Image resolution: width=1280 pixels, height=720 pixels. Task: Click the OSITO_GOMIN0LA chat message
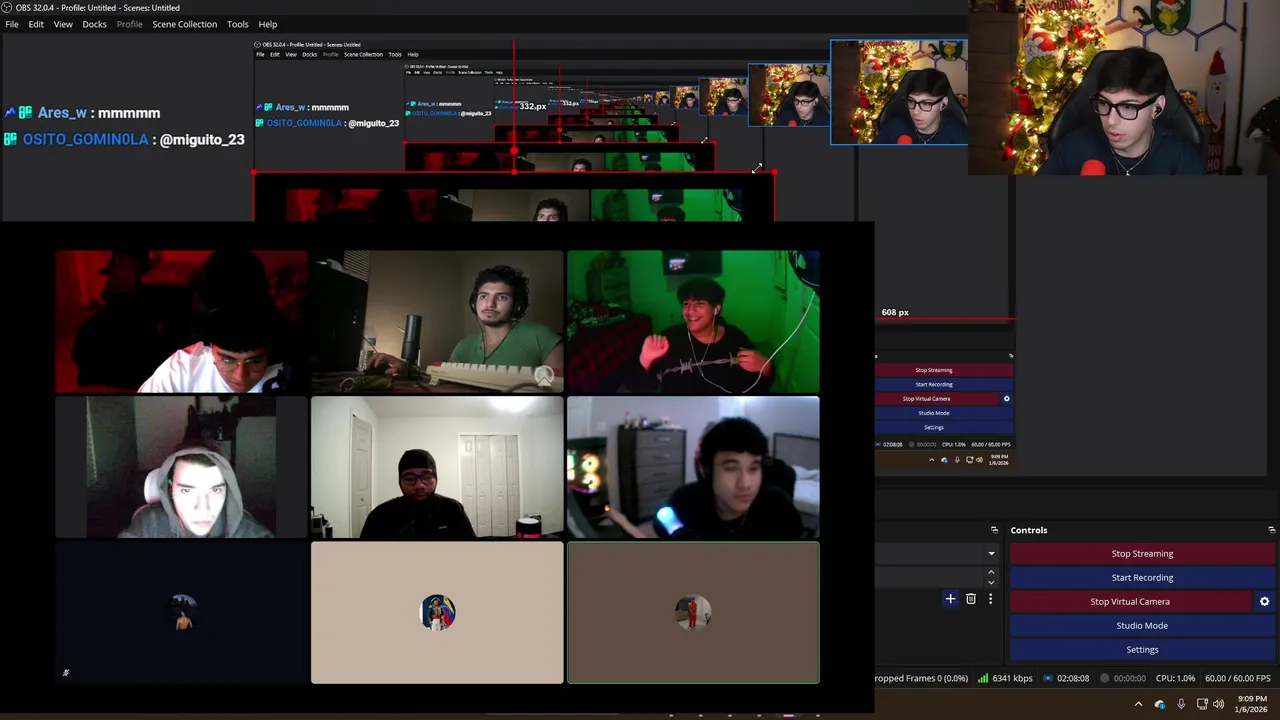124,140
